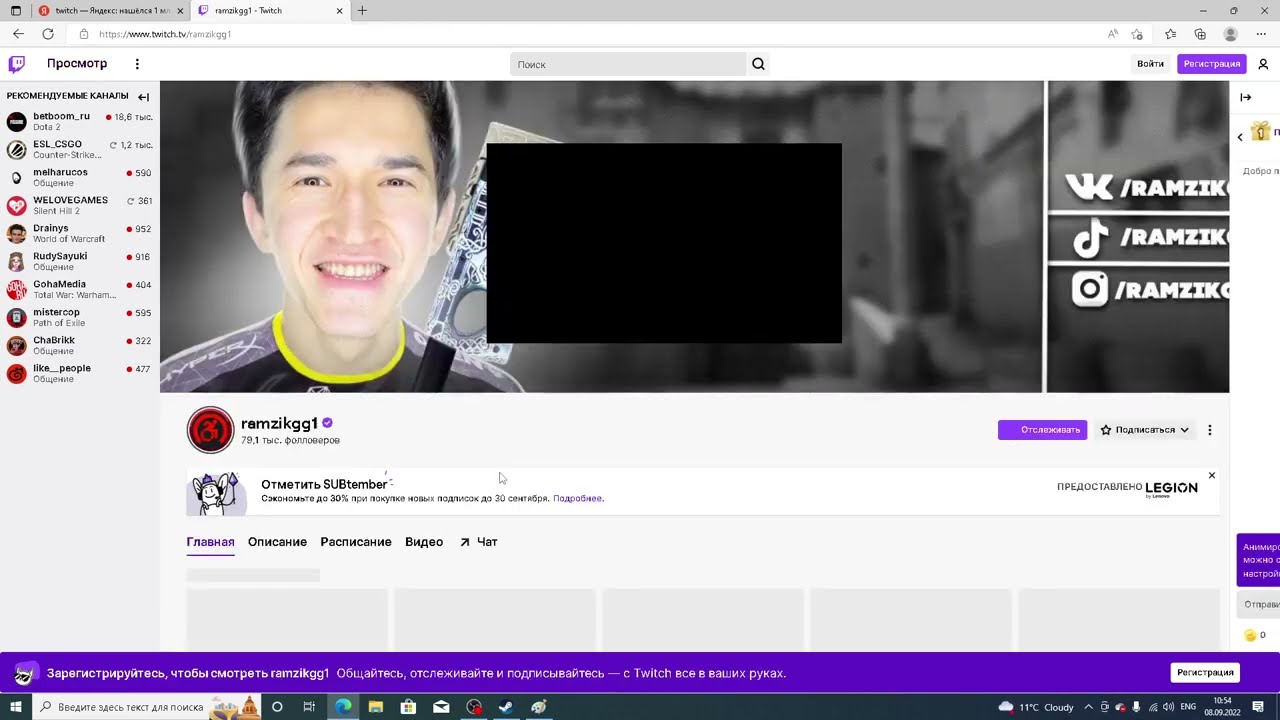The height and width of the screenshot is (720, 1280).
Task: Open the Windows notification center
Action: click(1258, 707)
